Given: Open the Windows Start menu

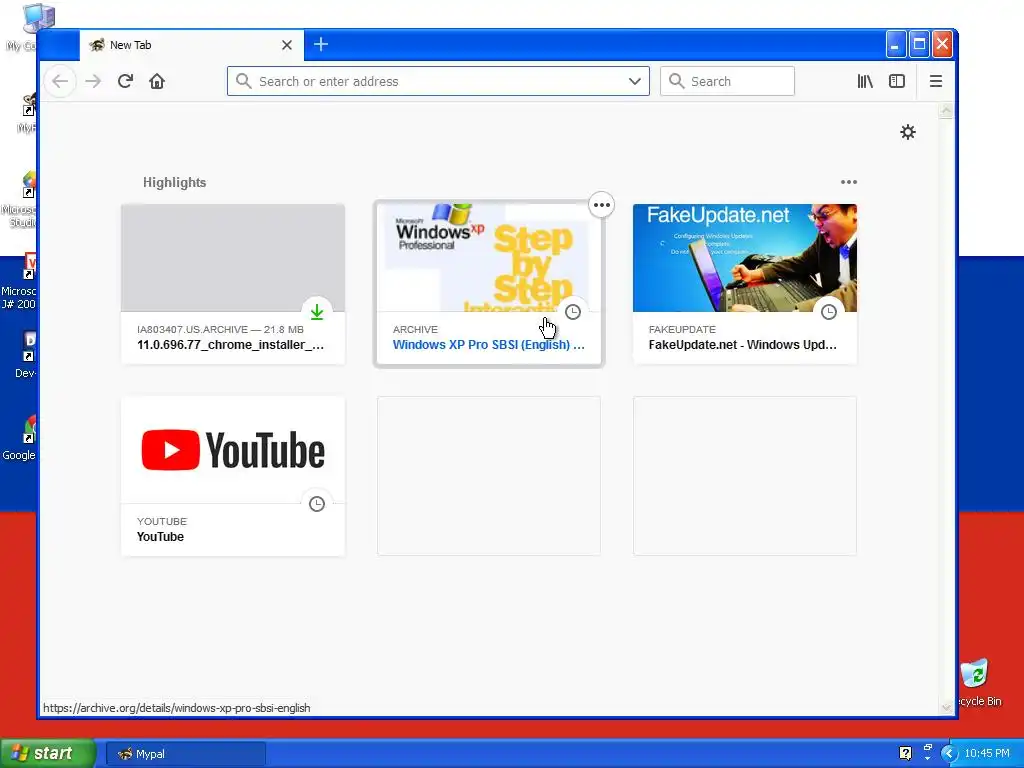Looking at the screenshot, I should (47, 754).
